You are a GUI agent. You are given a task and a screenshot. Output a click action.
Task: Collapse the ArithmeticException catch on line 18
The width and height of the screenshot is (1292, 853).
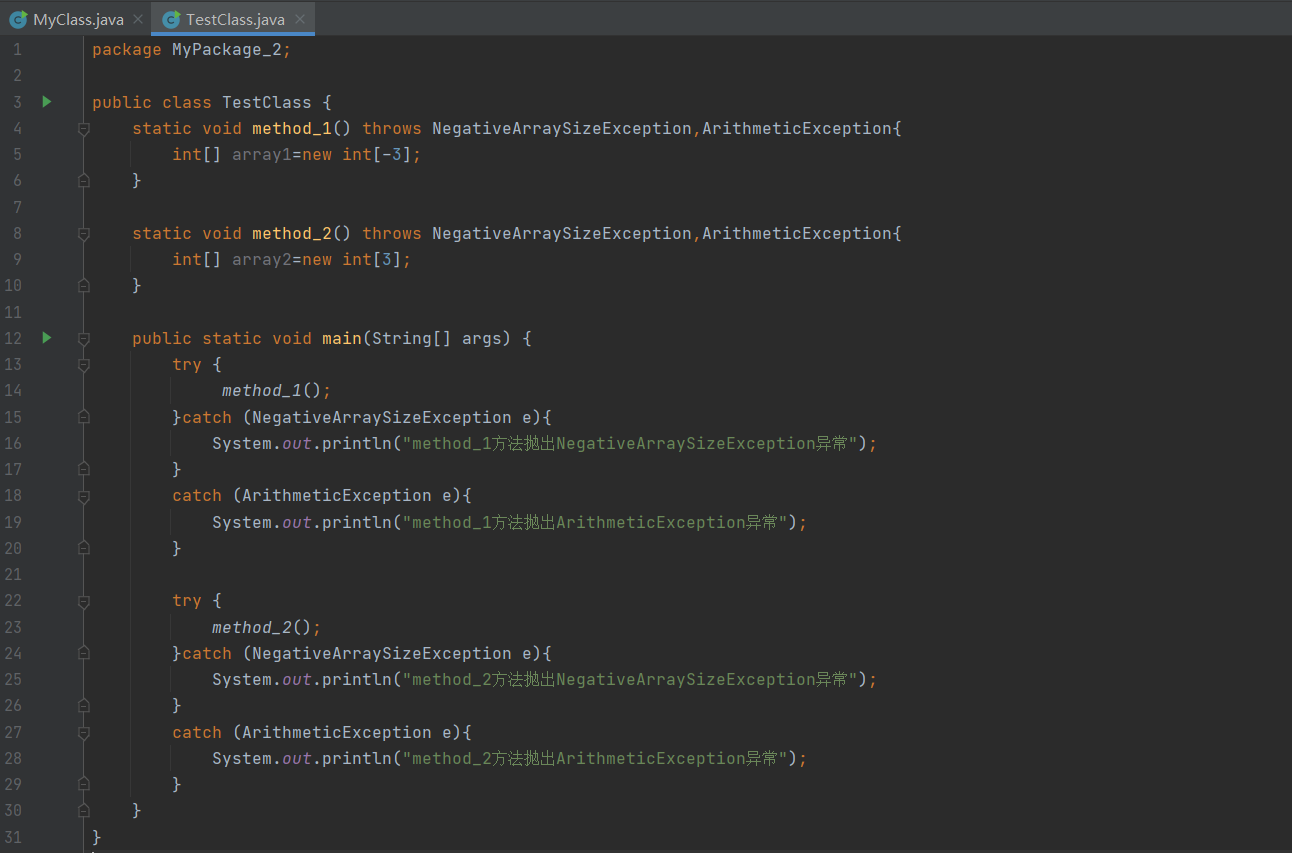click(84, 496)
